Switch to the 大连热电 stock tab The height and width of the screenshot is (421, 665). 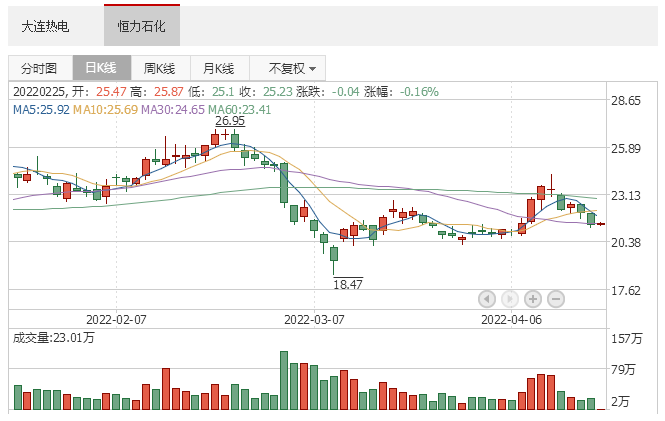pos(45,27)
